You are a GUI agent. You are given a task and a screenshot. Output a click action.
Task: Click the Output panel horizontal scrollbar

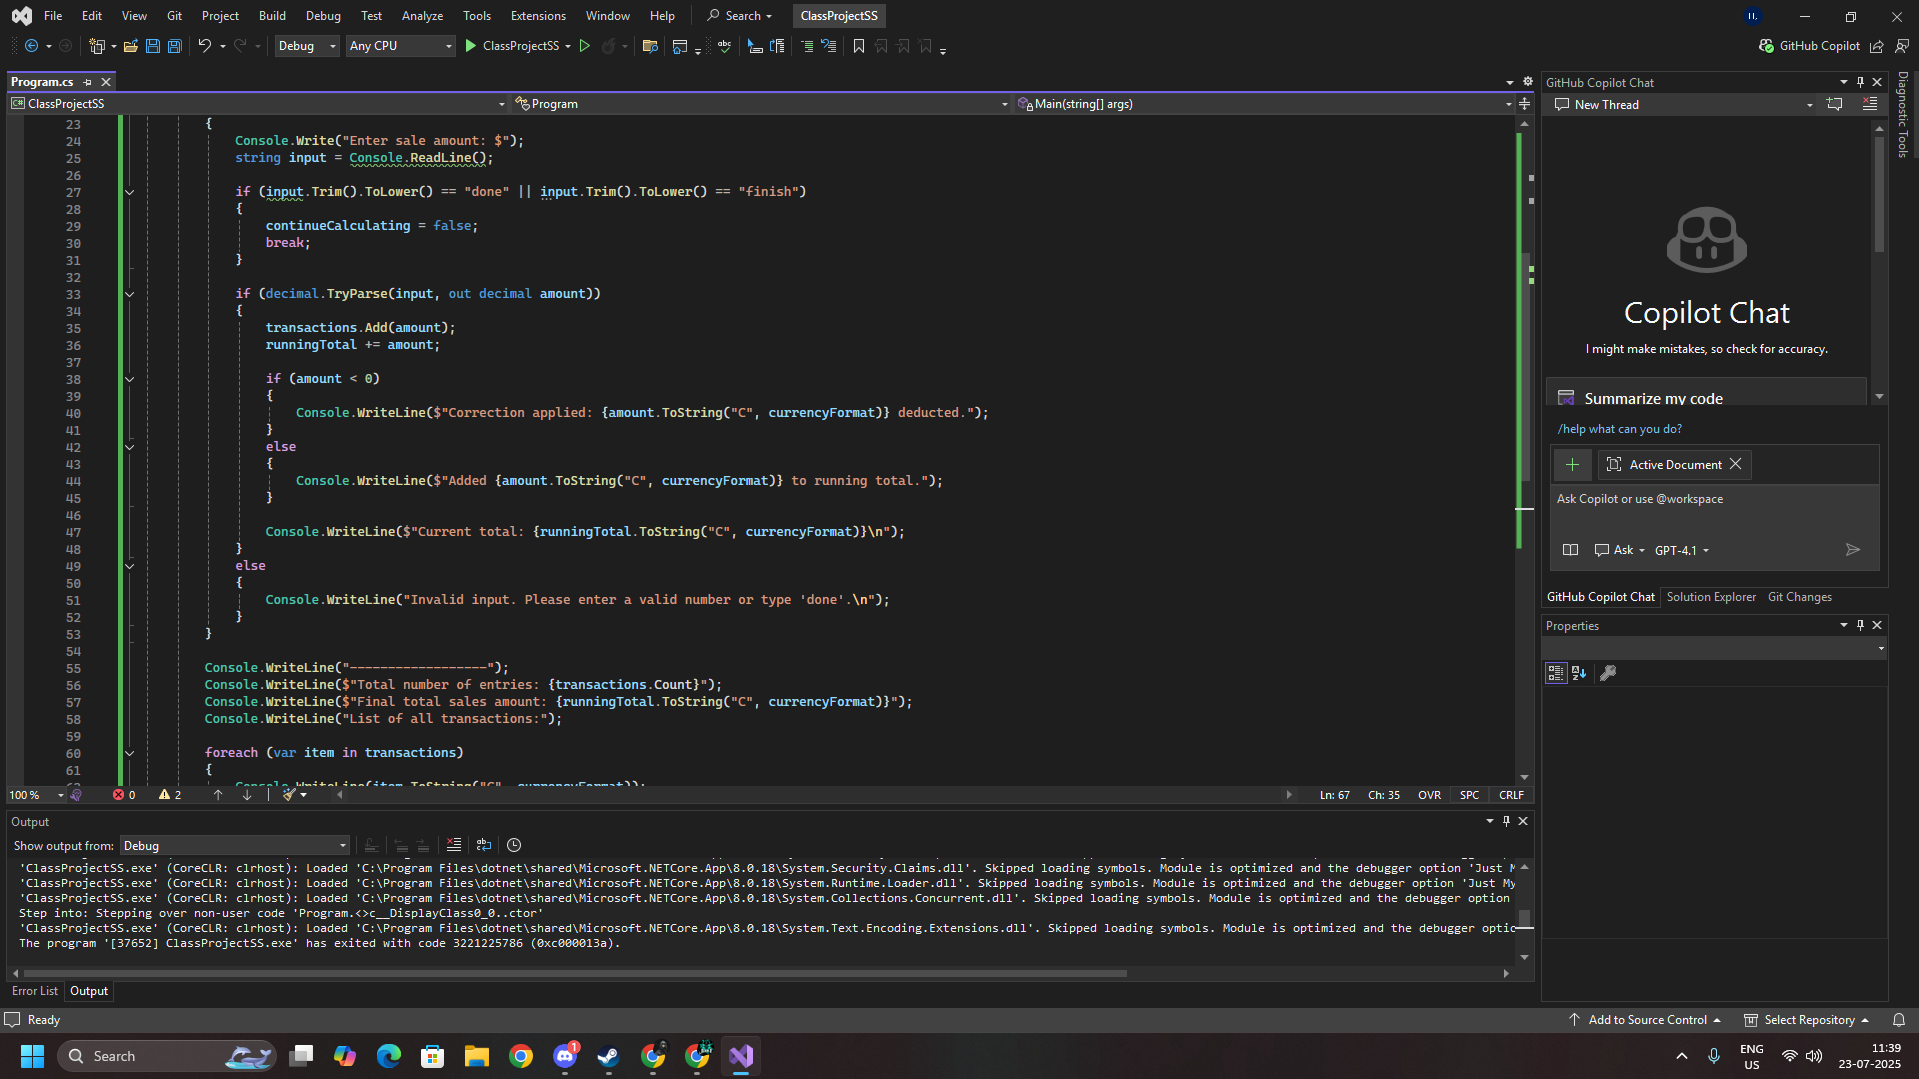[x=575, y=973]
